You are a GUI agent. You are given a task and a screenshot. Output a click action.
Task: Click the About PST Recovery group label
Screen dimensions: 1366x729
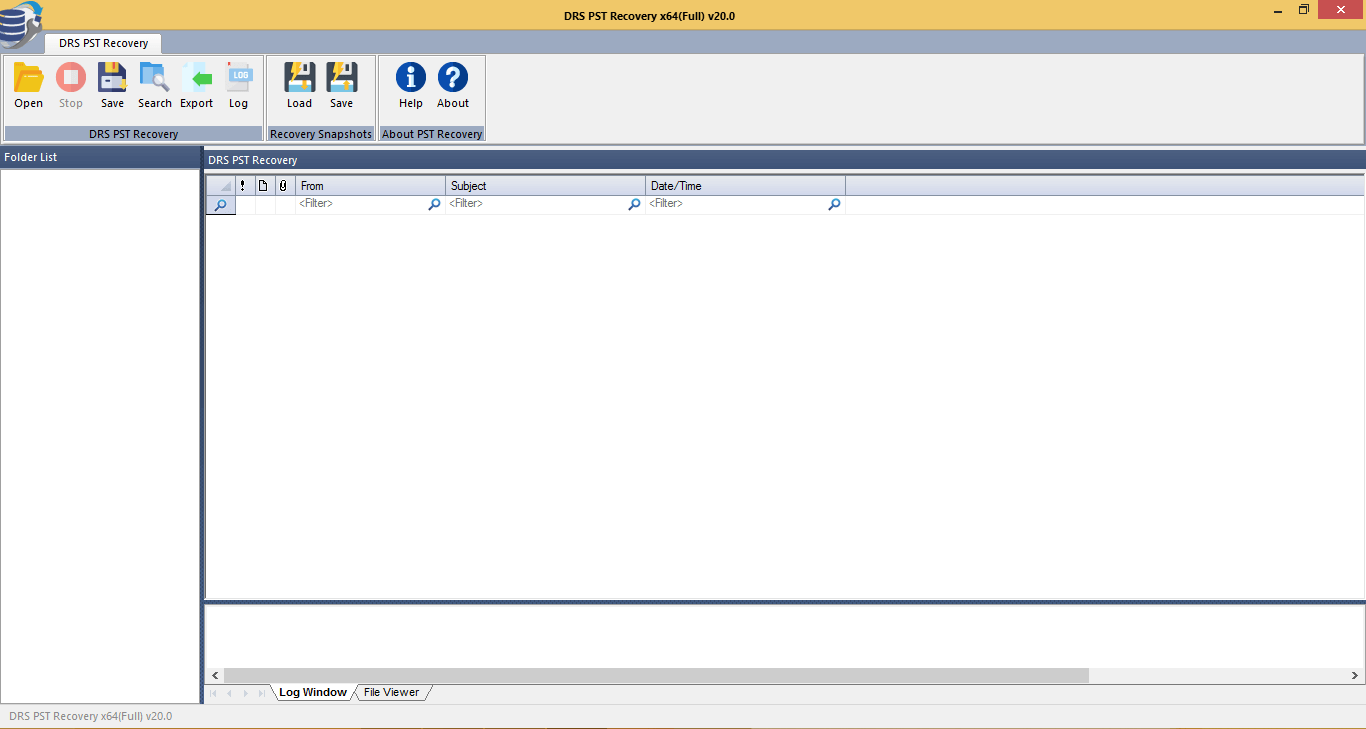pos(432,134)
